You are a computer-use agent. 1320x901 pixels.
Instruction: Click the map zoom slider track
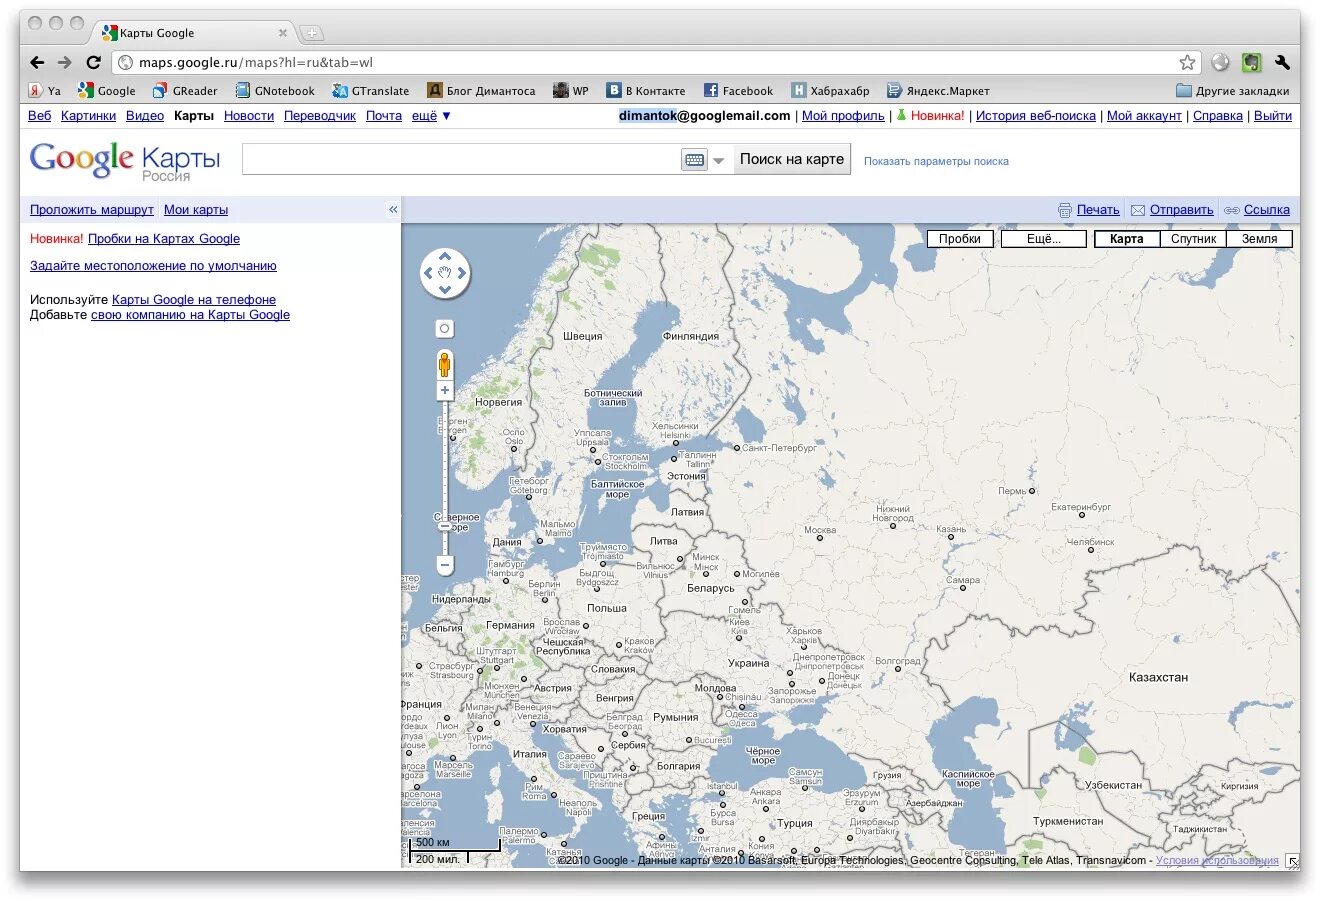point(445,478)
